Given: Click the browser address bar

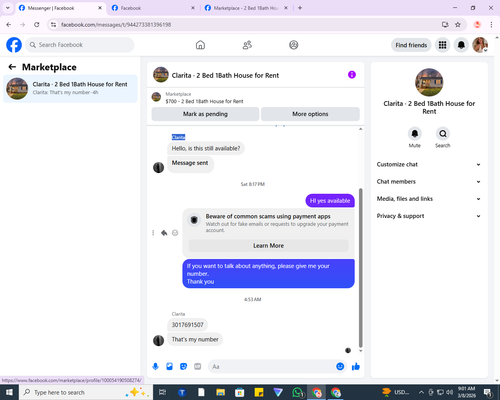Looking at the screenshot, I should (x=247, y=25).
